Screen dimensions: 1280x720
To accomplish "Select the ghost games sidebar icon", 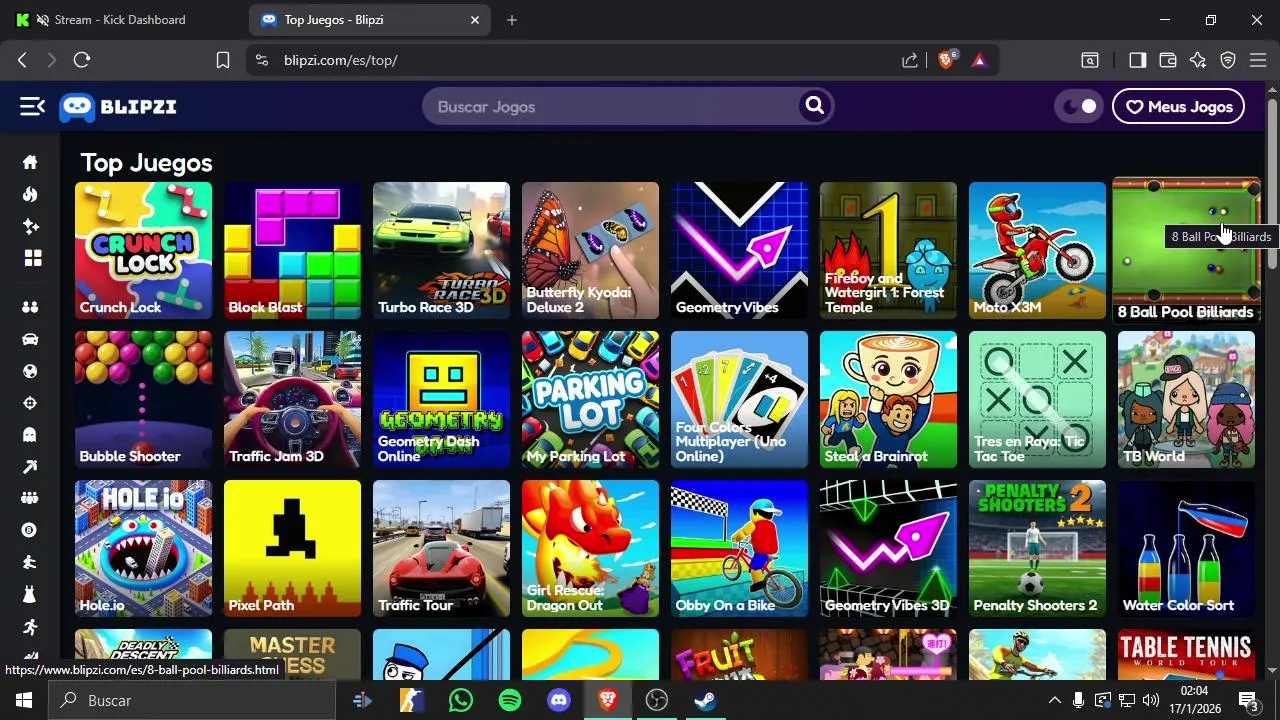I will (30, 435).
